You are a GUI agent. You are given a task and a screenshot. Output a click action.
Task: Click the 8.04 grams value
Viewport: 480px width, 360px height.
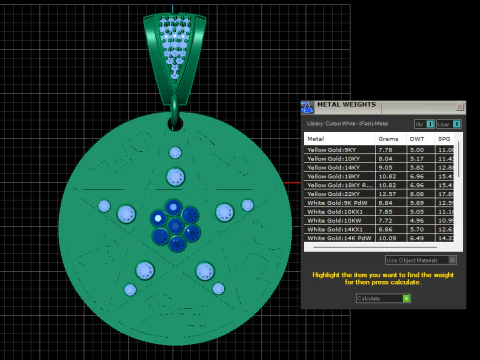(x=385, y=159)
